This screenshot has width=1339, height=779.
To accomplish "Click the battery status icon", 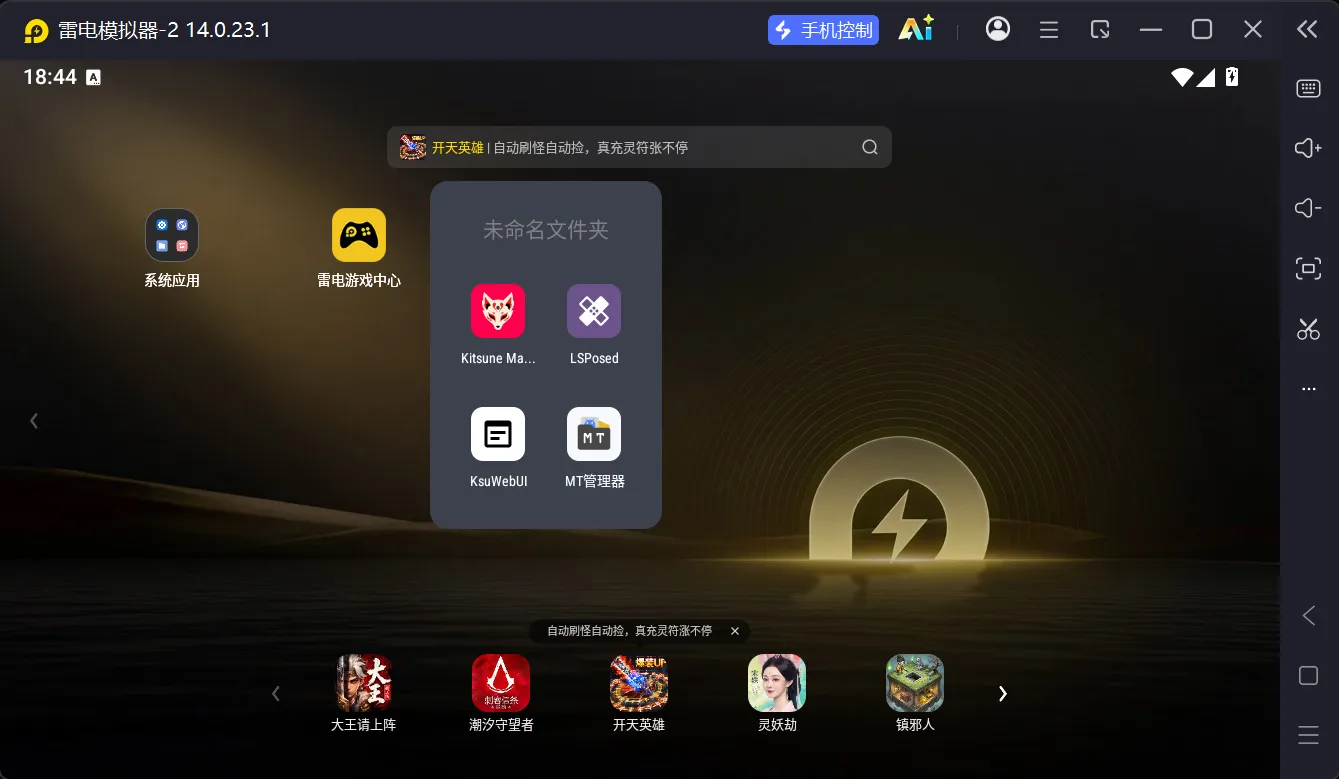I will 1232,77.
